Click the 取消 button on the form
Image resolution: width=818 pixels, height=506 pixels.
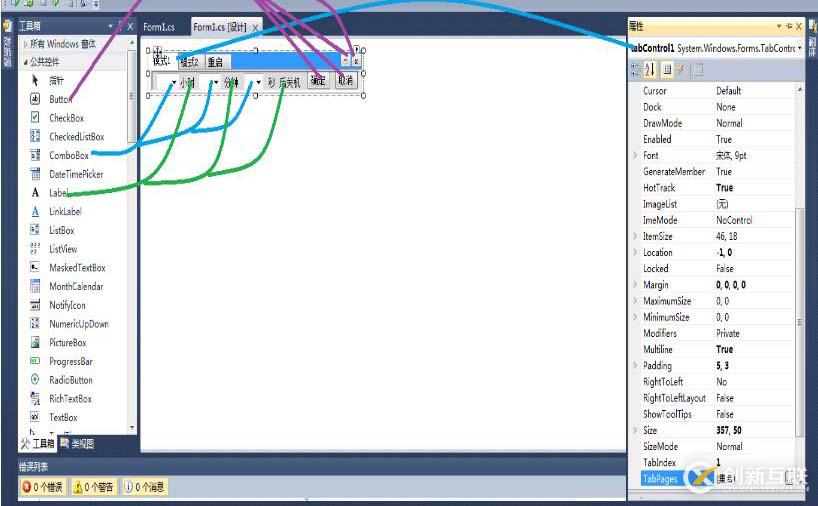click(345, 81)
